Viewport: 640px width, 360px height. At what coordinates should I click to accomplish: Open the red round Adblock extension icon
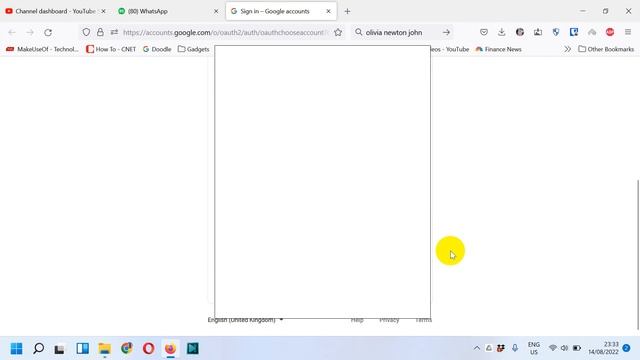click(610, 32)
